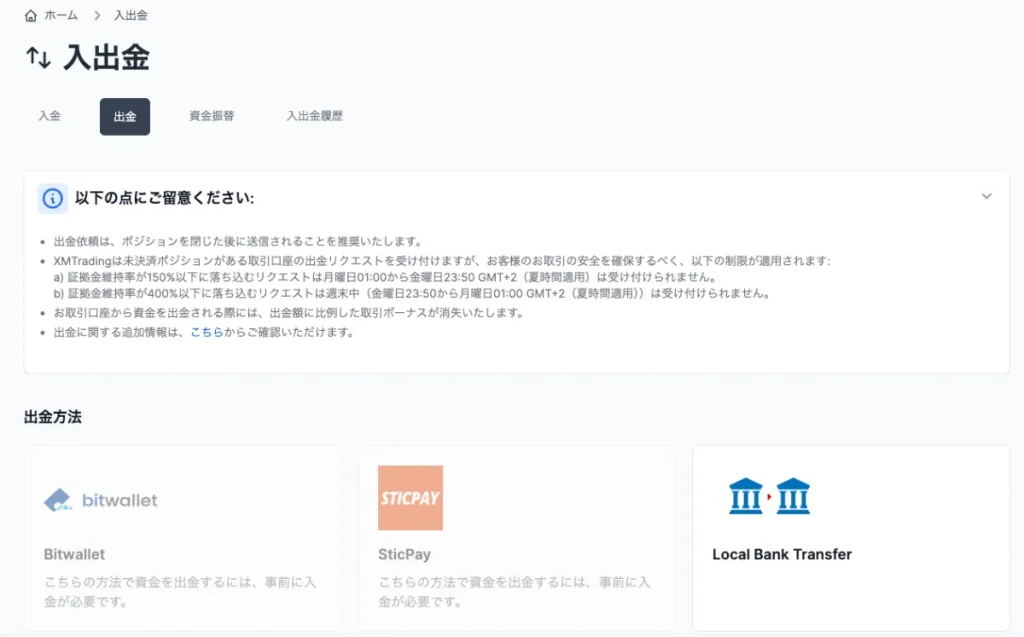
Task: Click the twin bank buildings icon for Local Bank Transfer
Action: (770, 495)
